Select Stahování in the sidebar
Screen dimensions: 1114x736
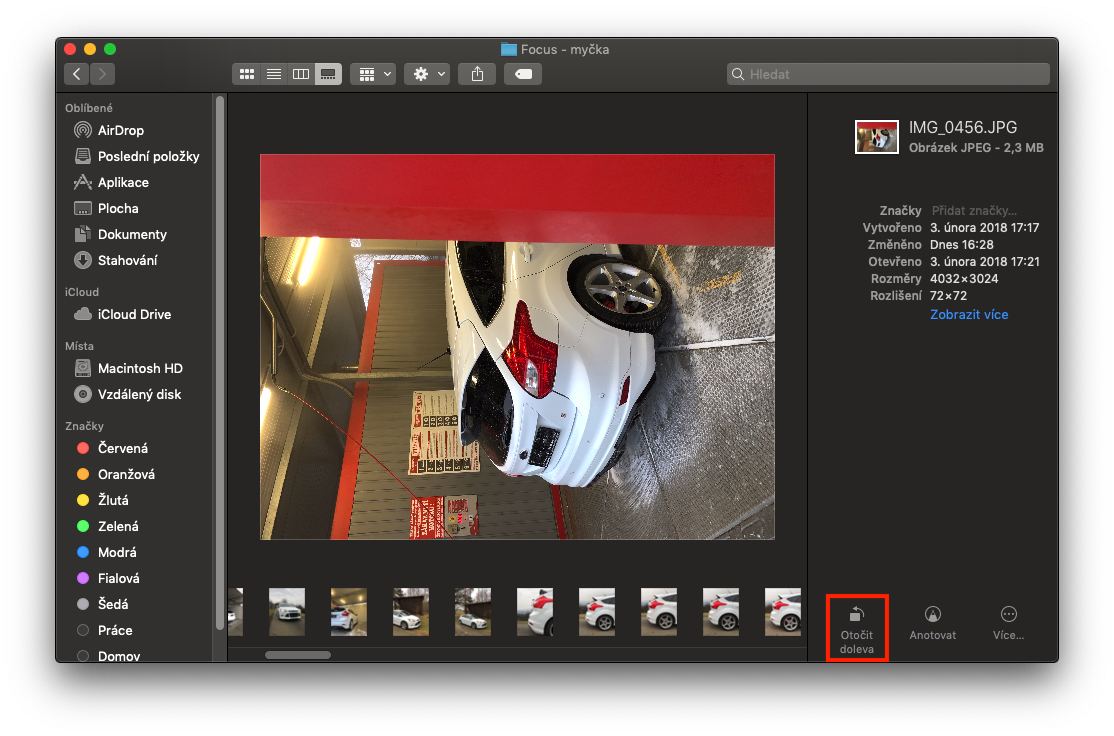(127, 260)
